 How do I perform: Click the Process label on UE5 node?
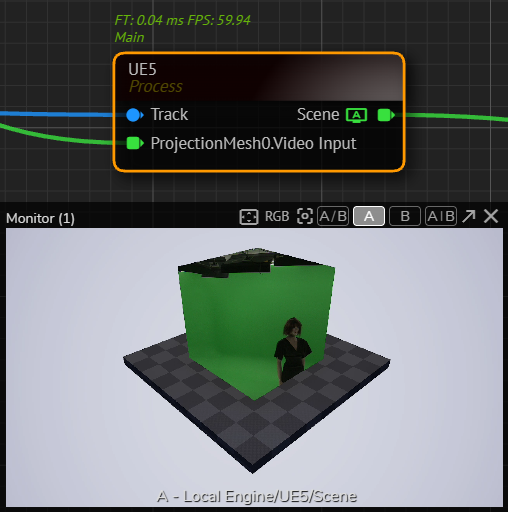tap(156, 87)
